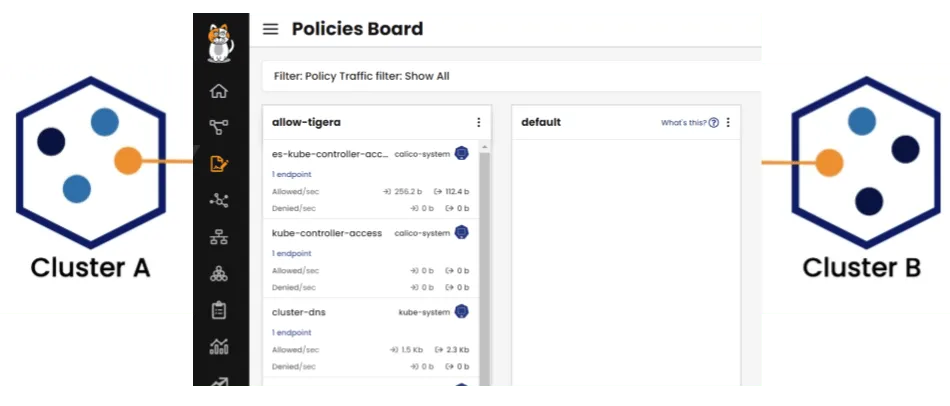The height and width of the screenshot is (406, 950).
Task: Click cluster-dns policy badge icon
Action: (462, 312)
